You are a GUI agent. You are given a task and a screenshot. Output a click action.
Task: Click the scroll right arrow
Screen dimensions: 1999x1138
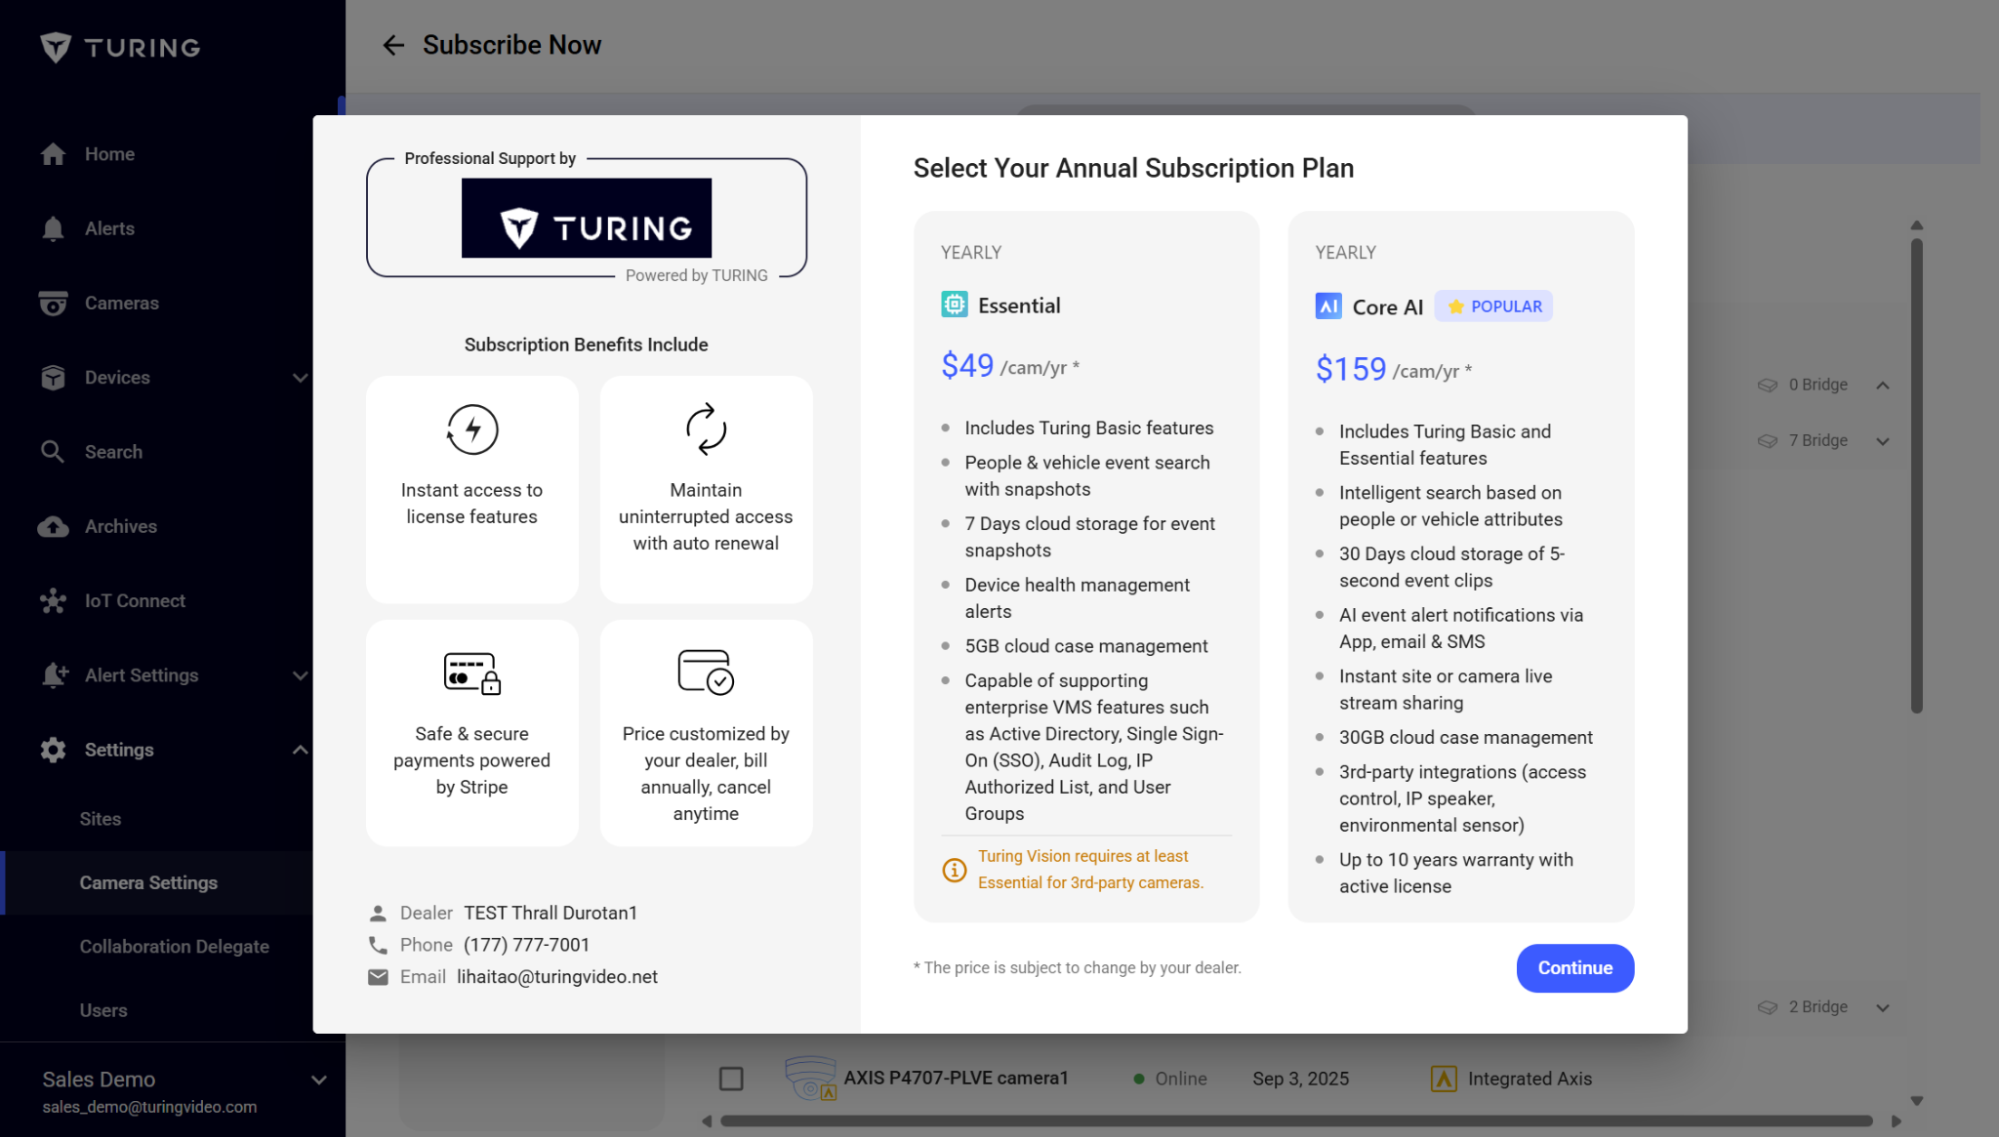[x=1896, y=1121]
